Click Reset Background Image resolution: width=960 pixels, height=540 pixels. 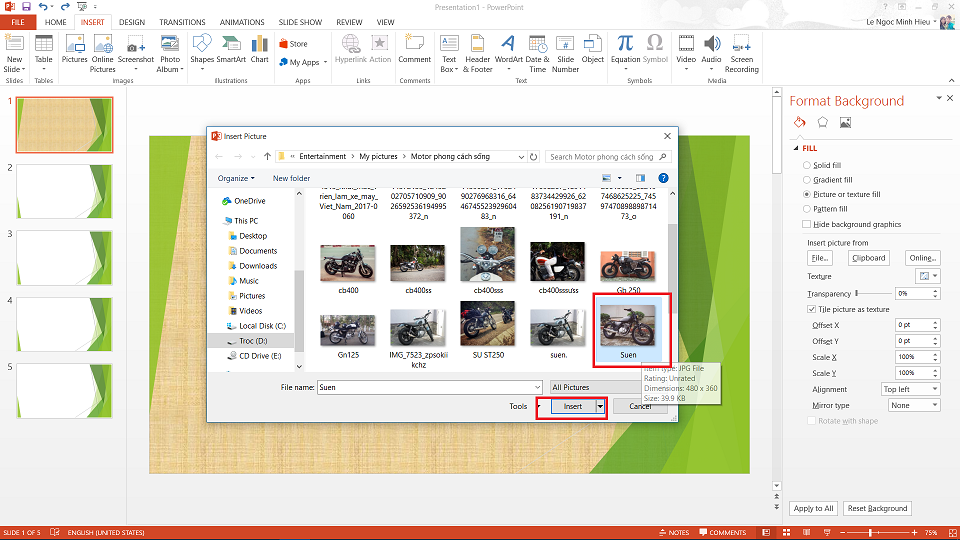(x=877, y=508)
